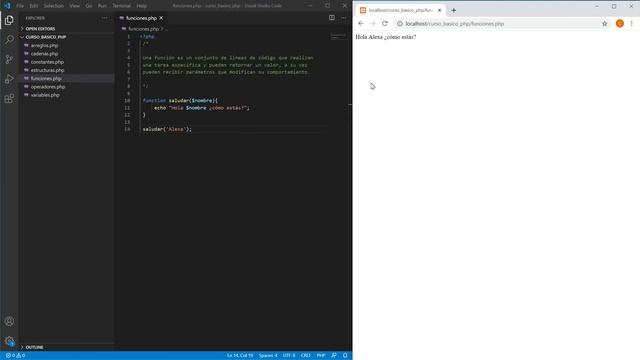Click the 'Hola Alexa ¿cómo estás?' page text
This screenshot has height=360, width=640.
386,37
